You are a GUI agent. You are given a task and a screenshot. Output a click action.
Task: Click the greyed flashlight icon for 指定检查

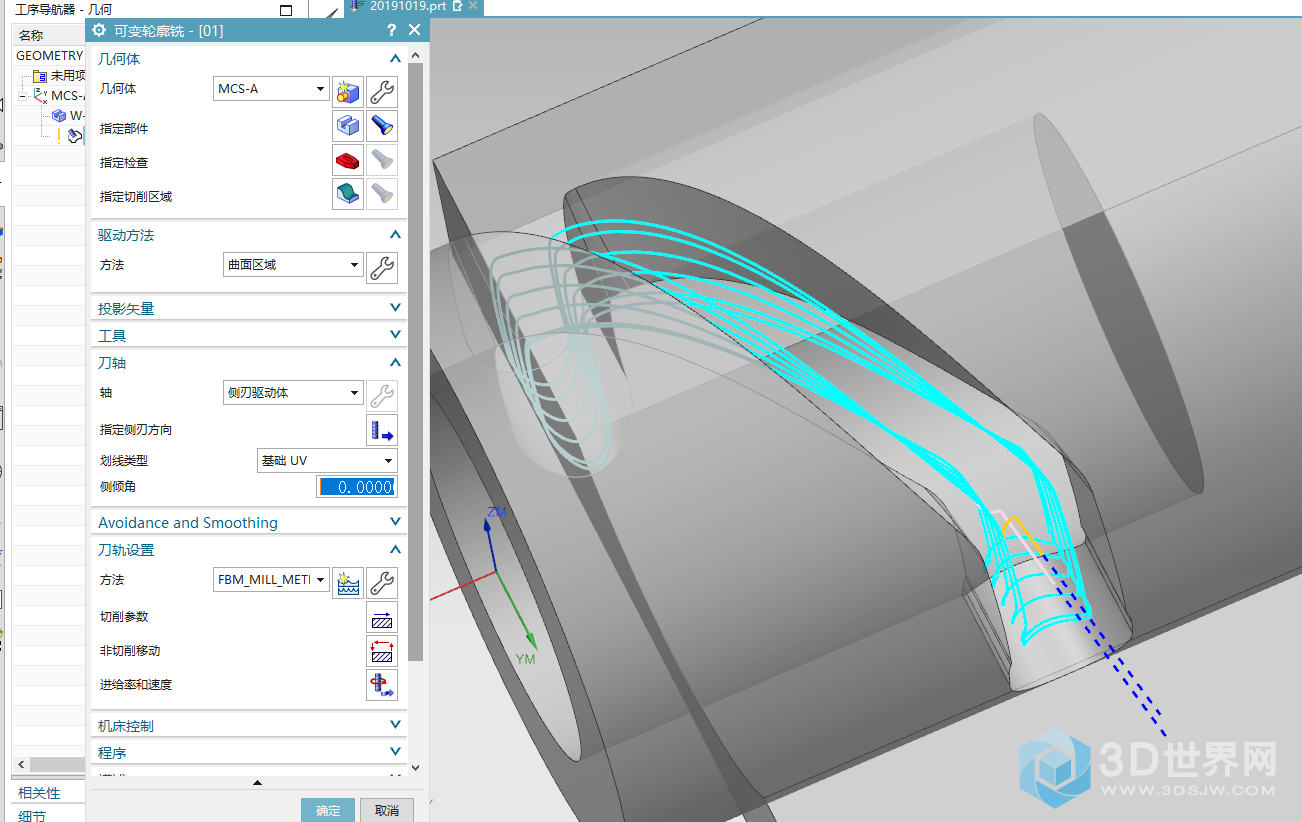(x=381, y=160)
